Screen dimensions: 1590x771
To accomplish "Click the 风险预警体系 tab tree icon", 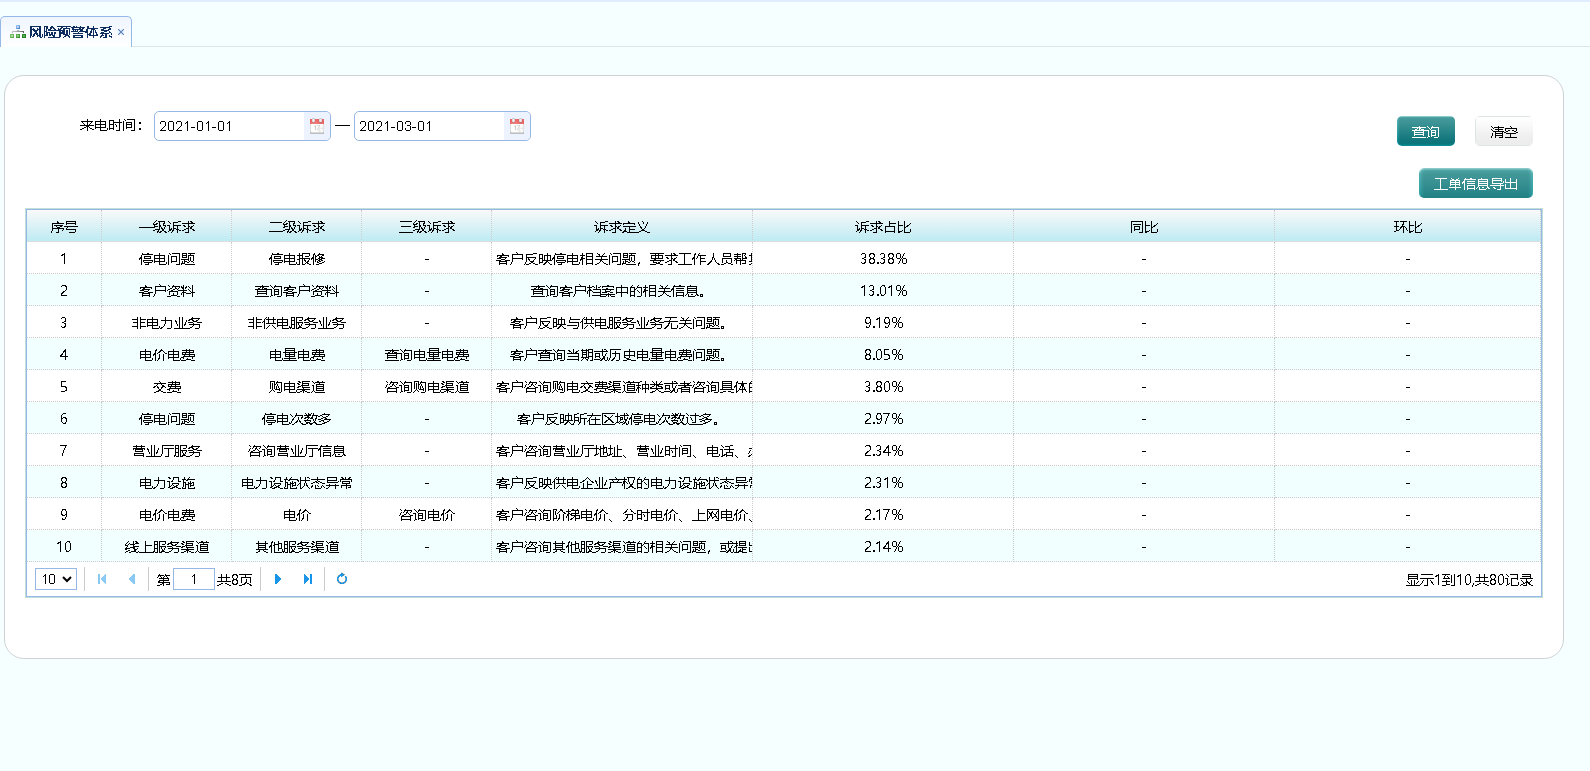I will pyautogui.click(x=18, y=32).
